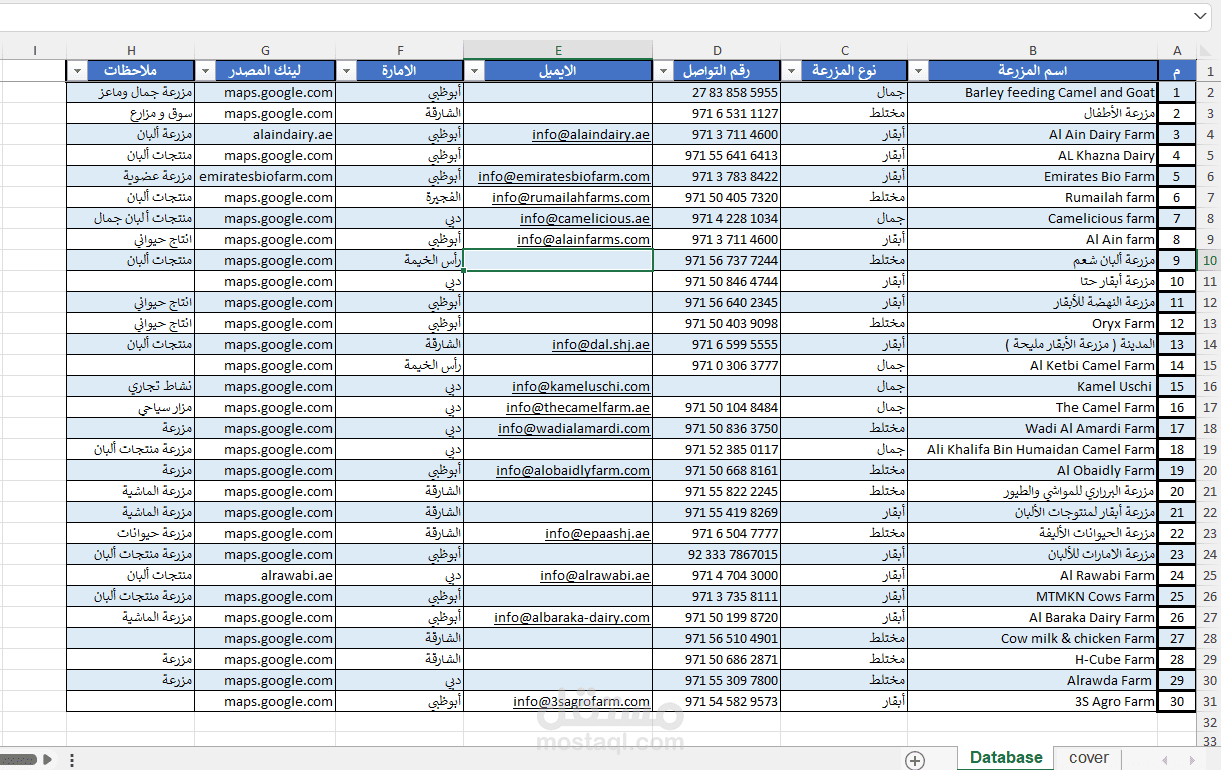Select the cell مزرعة عضوية in ملاحظات column
1221x770 pixels.
[x=131, y=176]
